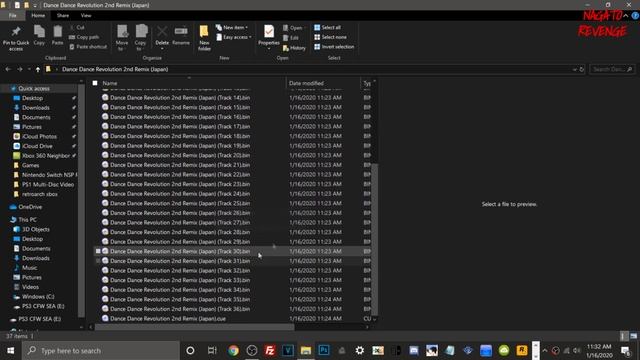Click Edit in the Open group
Viewport: 640px width, 360px height.
click(291, 38)
